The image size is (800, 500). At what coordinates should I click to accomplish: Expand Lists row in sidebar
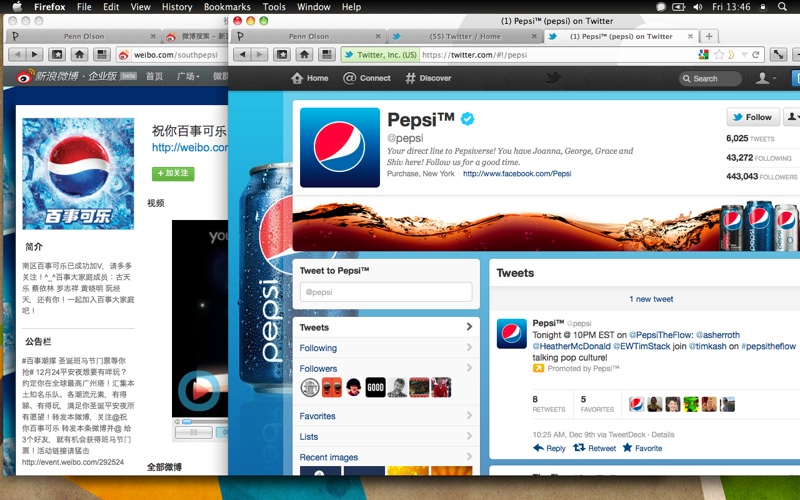(x=386, y=437)
